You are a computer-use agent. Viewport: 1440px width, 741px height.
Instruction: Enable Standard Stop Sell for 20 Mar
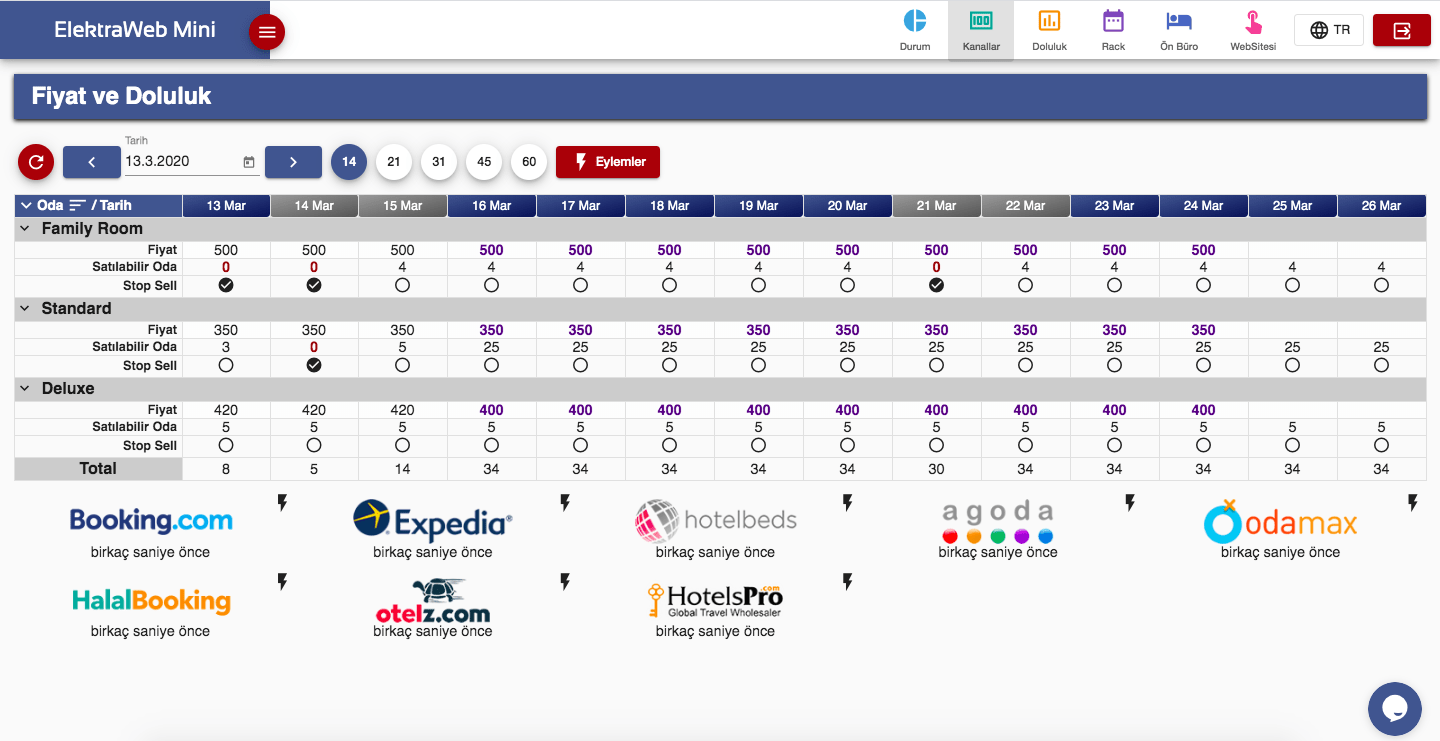847,365
